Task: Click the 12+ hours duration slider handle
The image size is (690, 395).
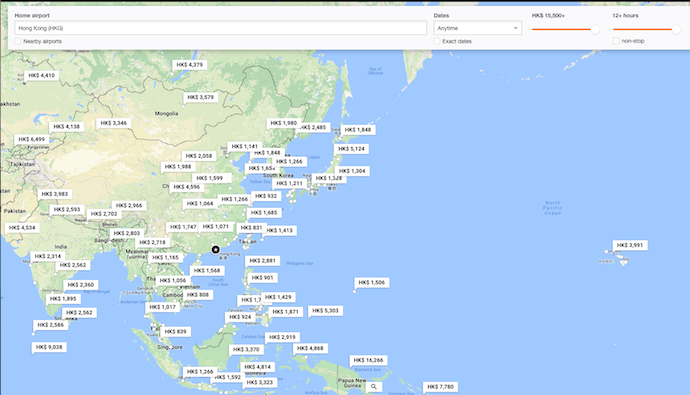Action: [x=676, y=29]
